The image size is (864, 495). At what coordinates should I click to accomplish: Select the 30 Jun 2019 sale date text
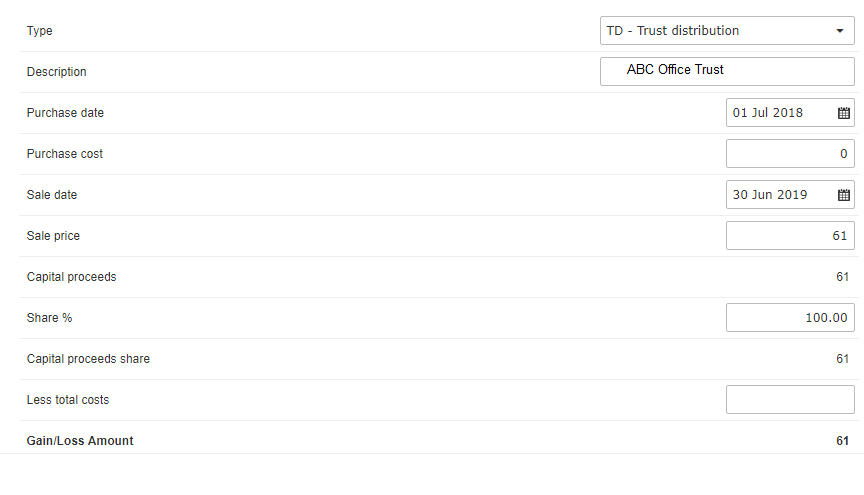pyautogui.click(x=770, y=195)
